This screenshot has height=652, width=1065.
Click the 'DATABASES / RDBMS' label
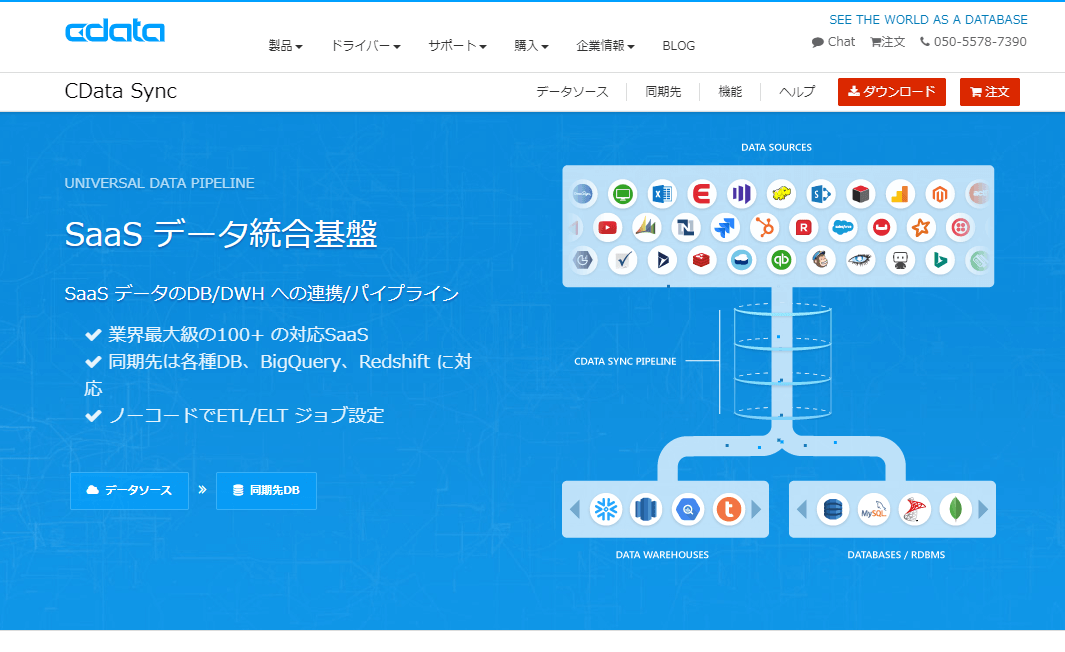(x=896, y=555)
